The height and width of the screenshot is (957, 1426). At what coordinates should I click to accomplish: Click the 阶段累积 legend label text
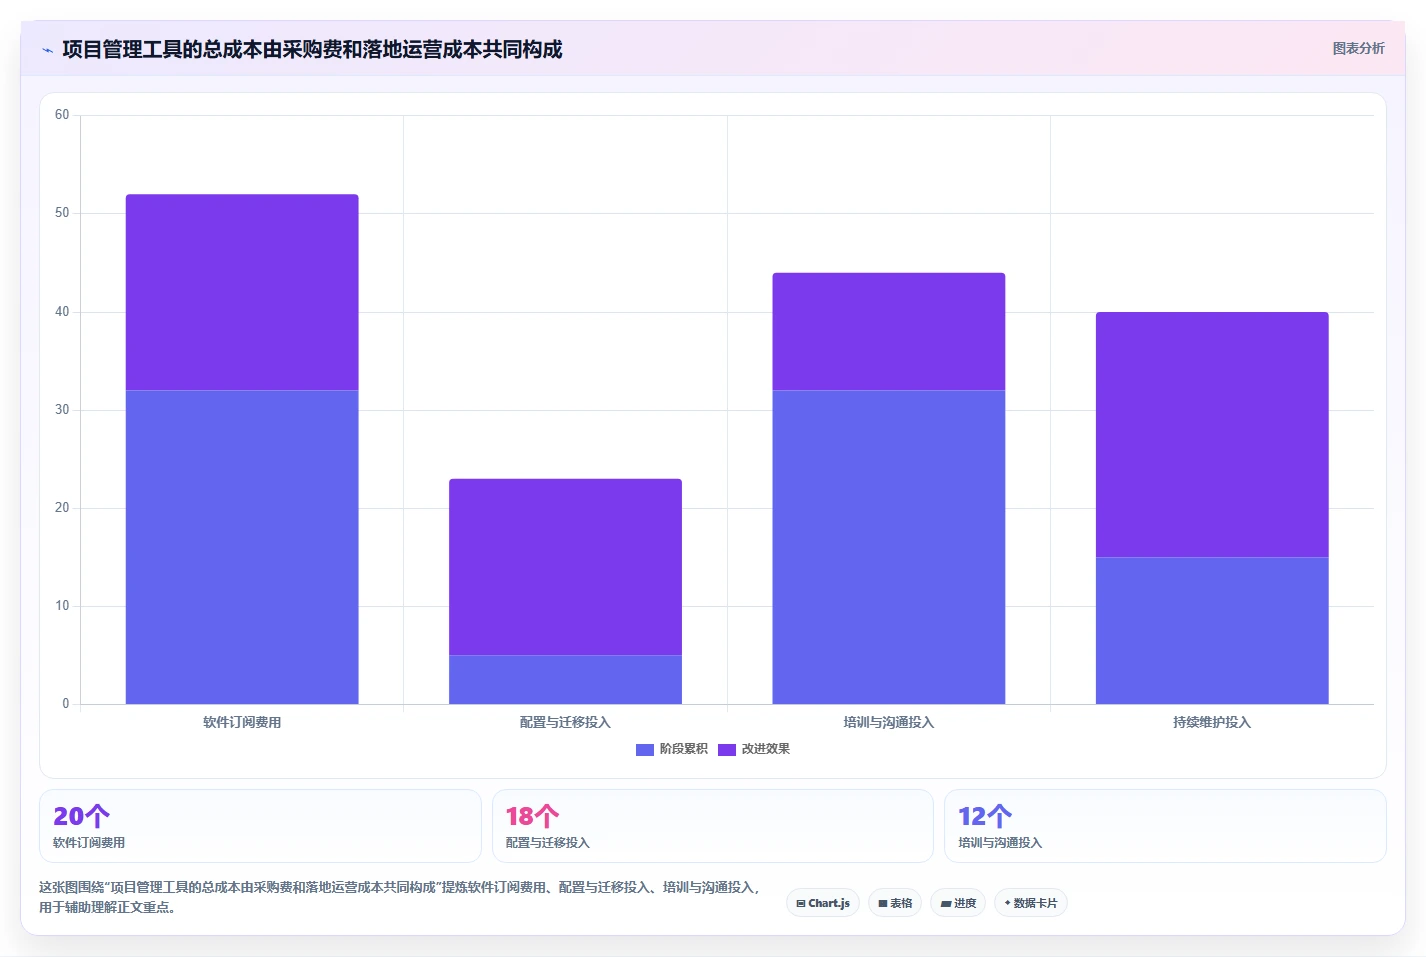click(x=684, y=749)
